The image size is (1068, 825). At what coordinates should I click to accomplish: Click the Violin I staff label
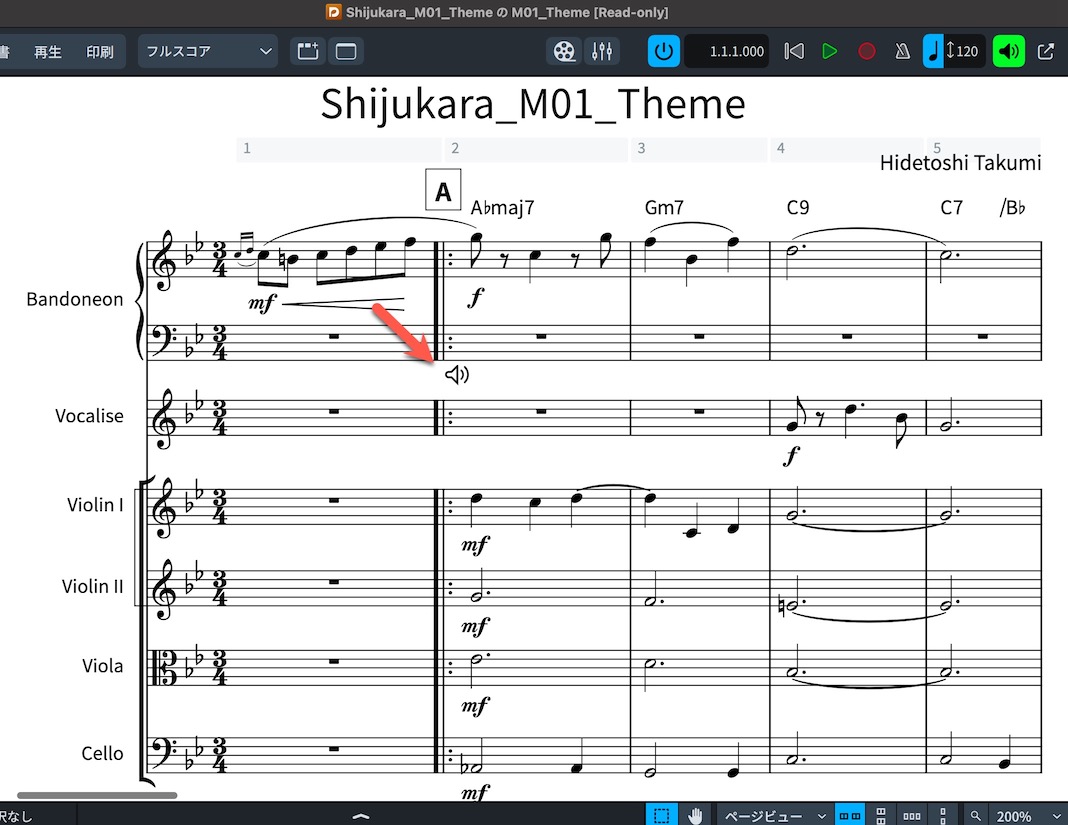click(x=95, y=505)
